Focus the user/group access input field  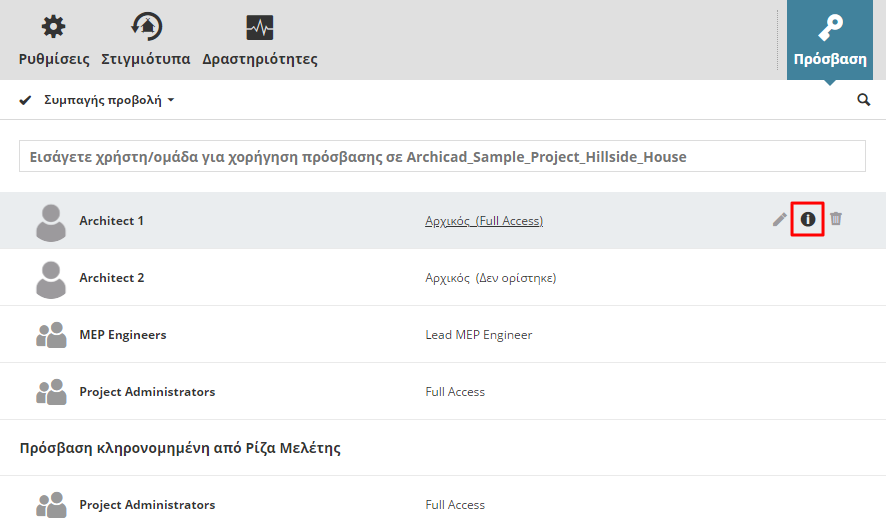click(442, 157)
